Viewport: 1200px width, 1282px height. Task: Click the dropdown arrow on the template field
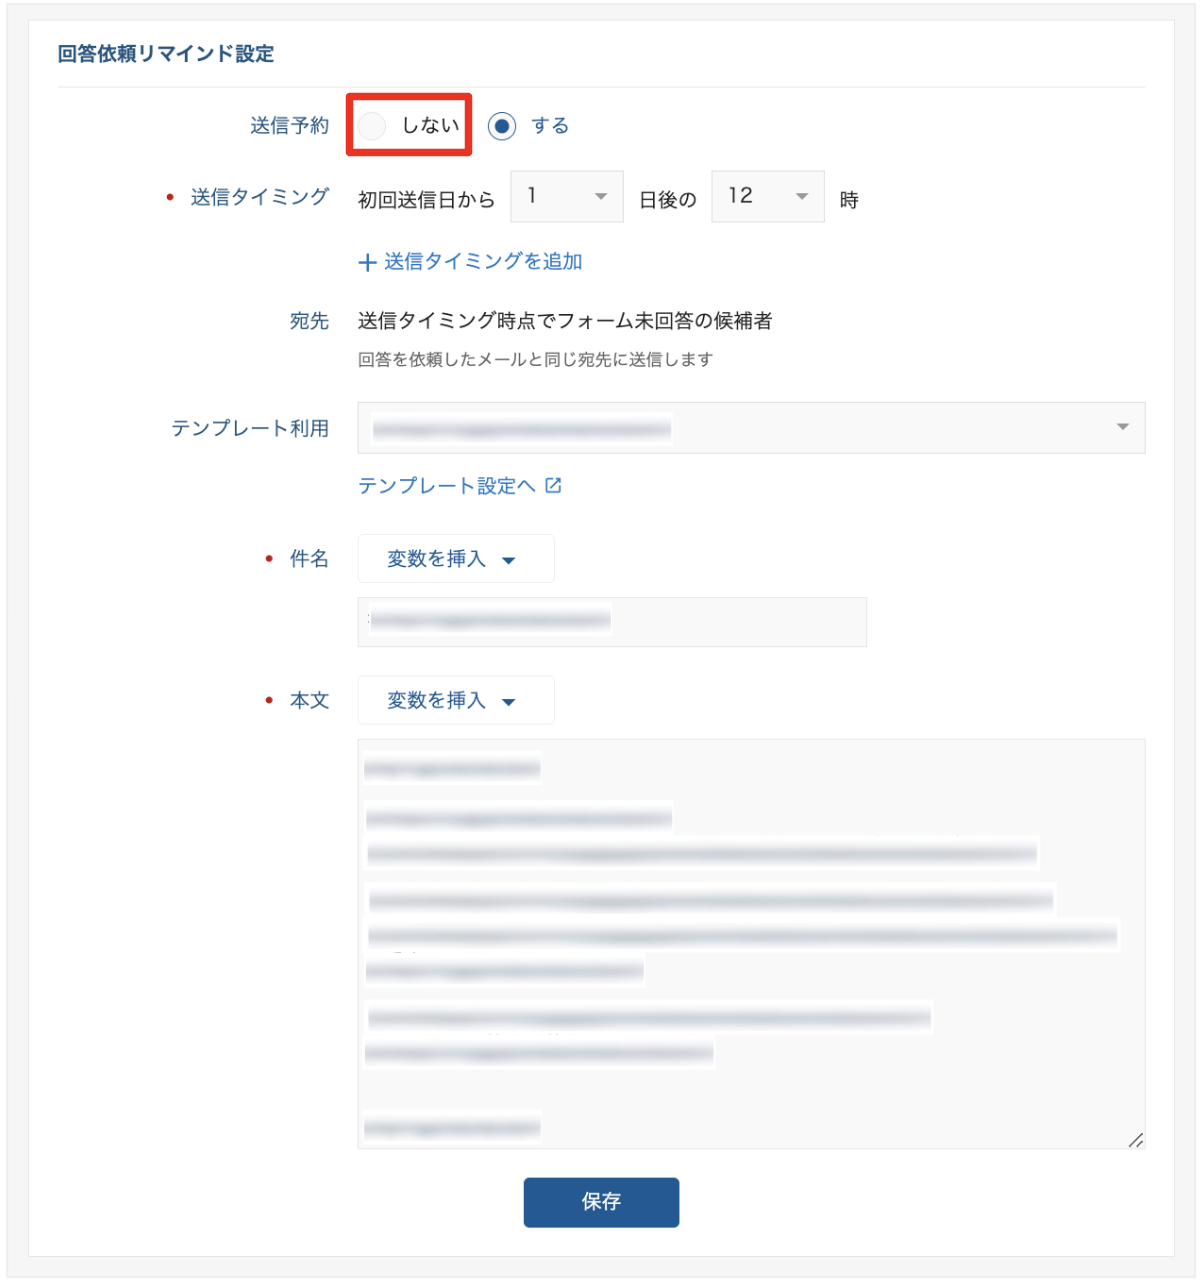1124,428
